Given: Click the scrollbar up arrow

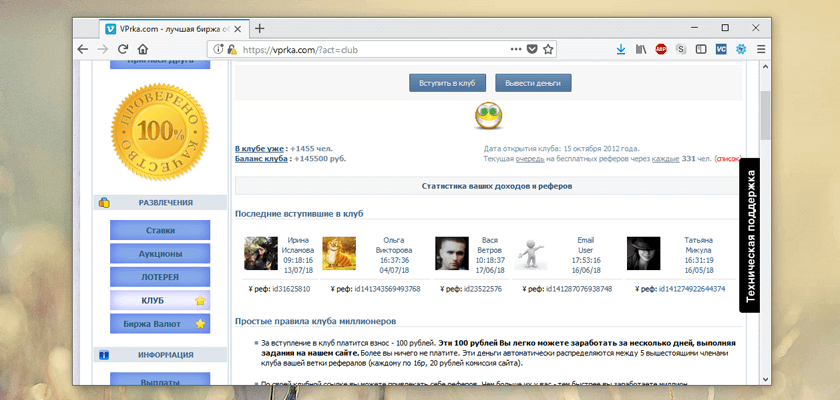Looking at the screenshot, I should [765, 66].
